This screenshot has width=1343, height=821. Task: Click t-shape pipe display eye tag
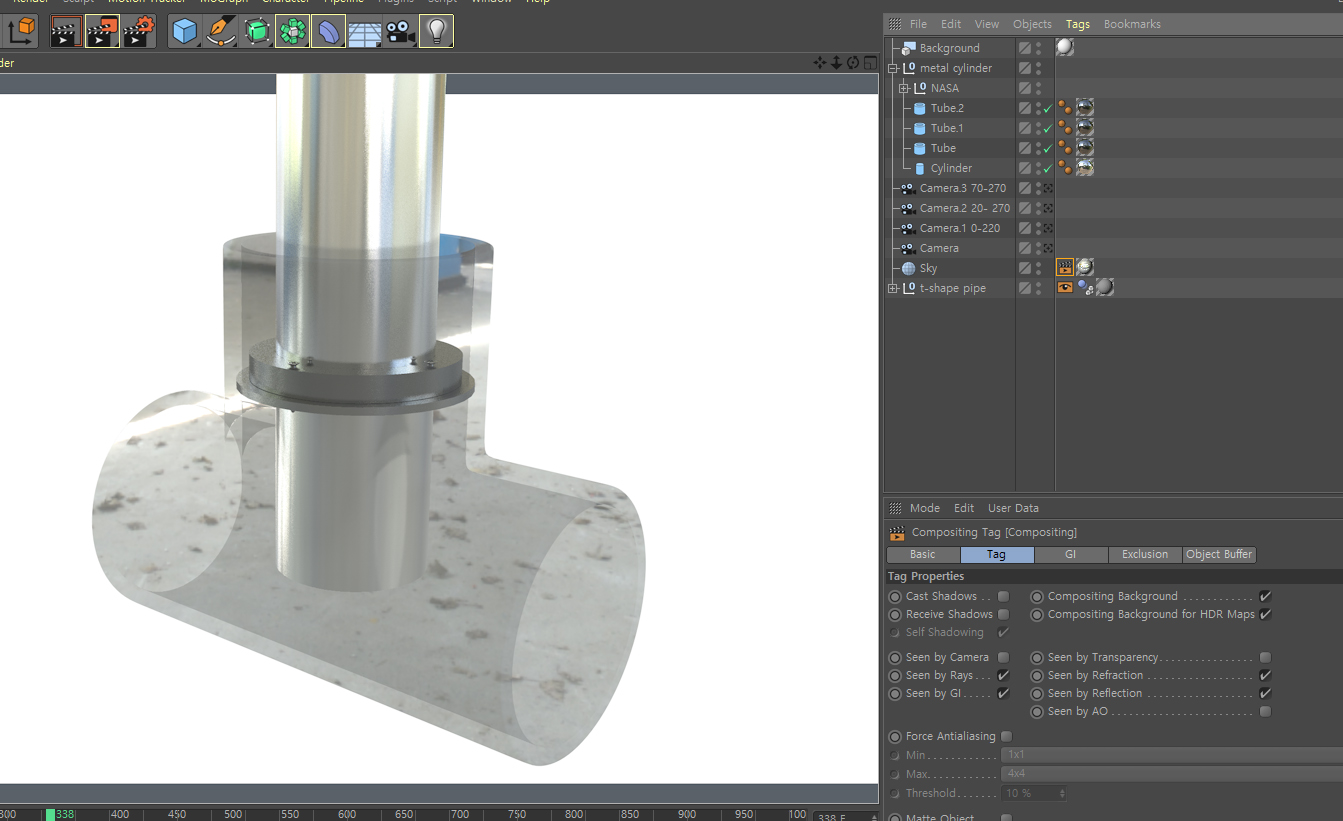(x=1065, y=287)
